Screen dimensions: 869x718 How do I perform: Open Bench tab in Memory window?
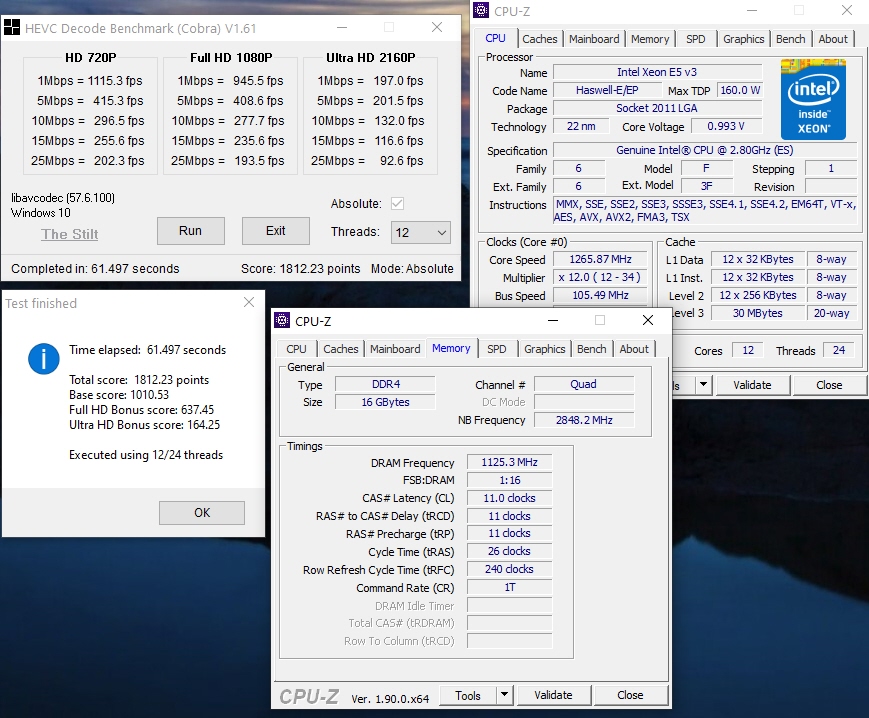coord(591,349)
